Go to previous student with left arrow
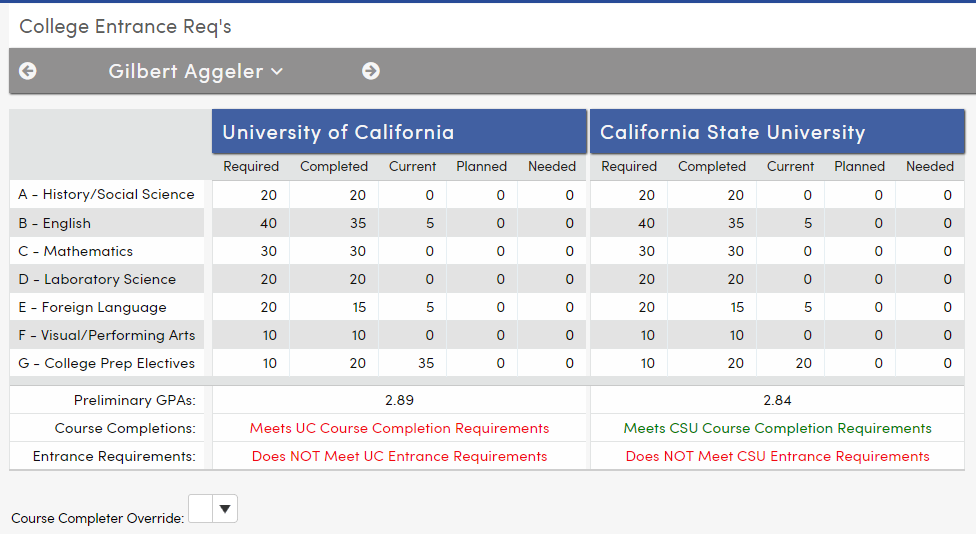This screenshot has width=976, height=534. coord(27,71)
